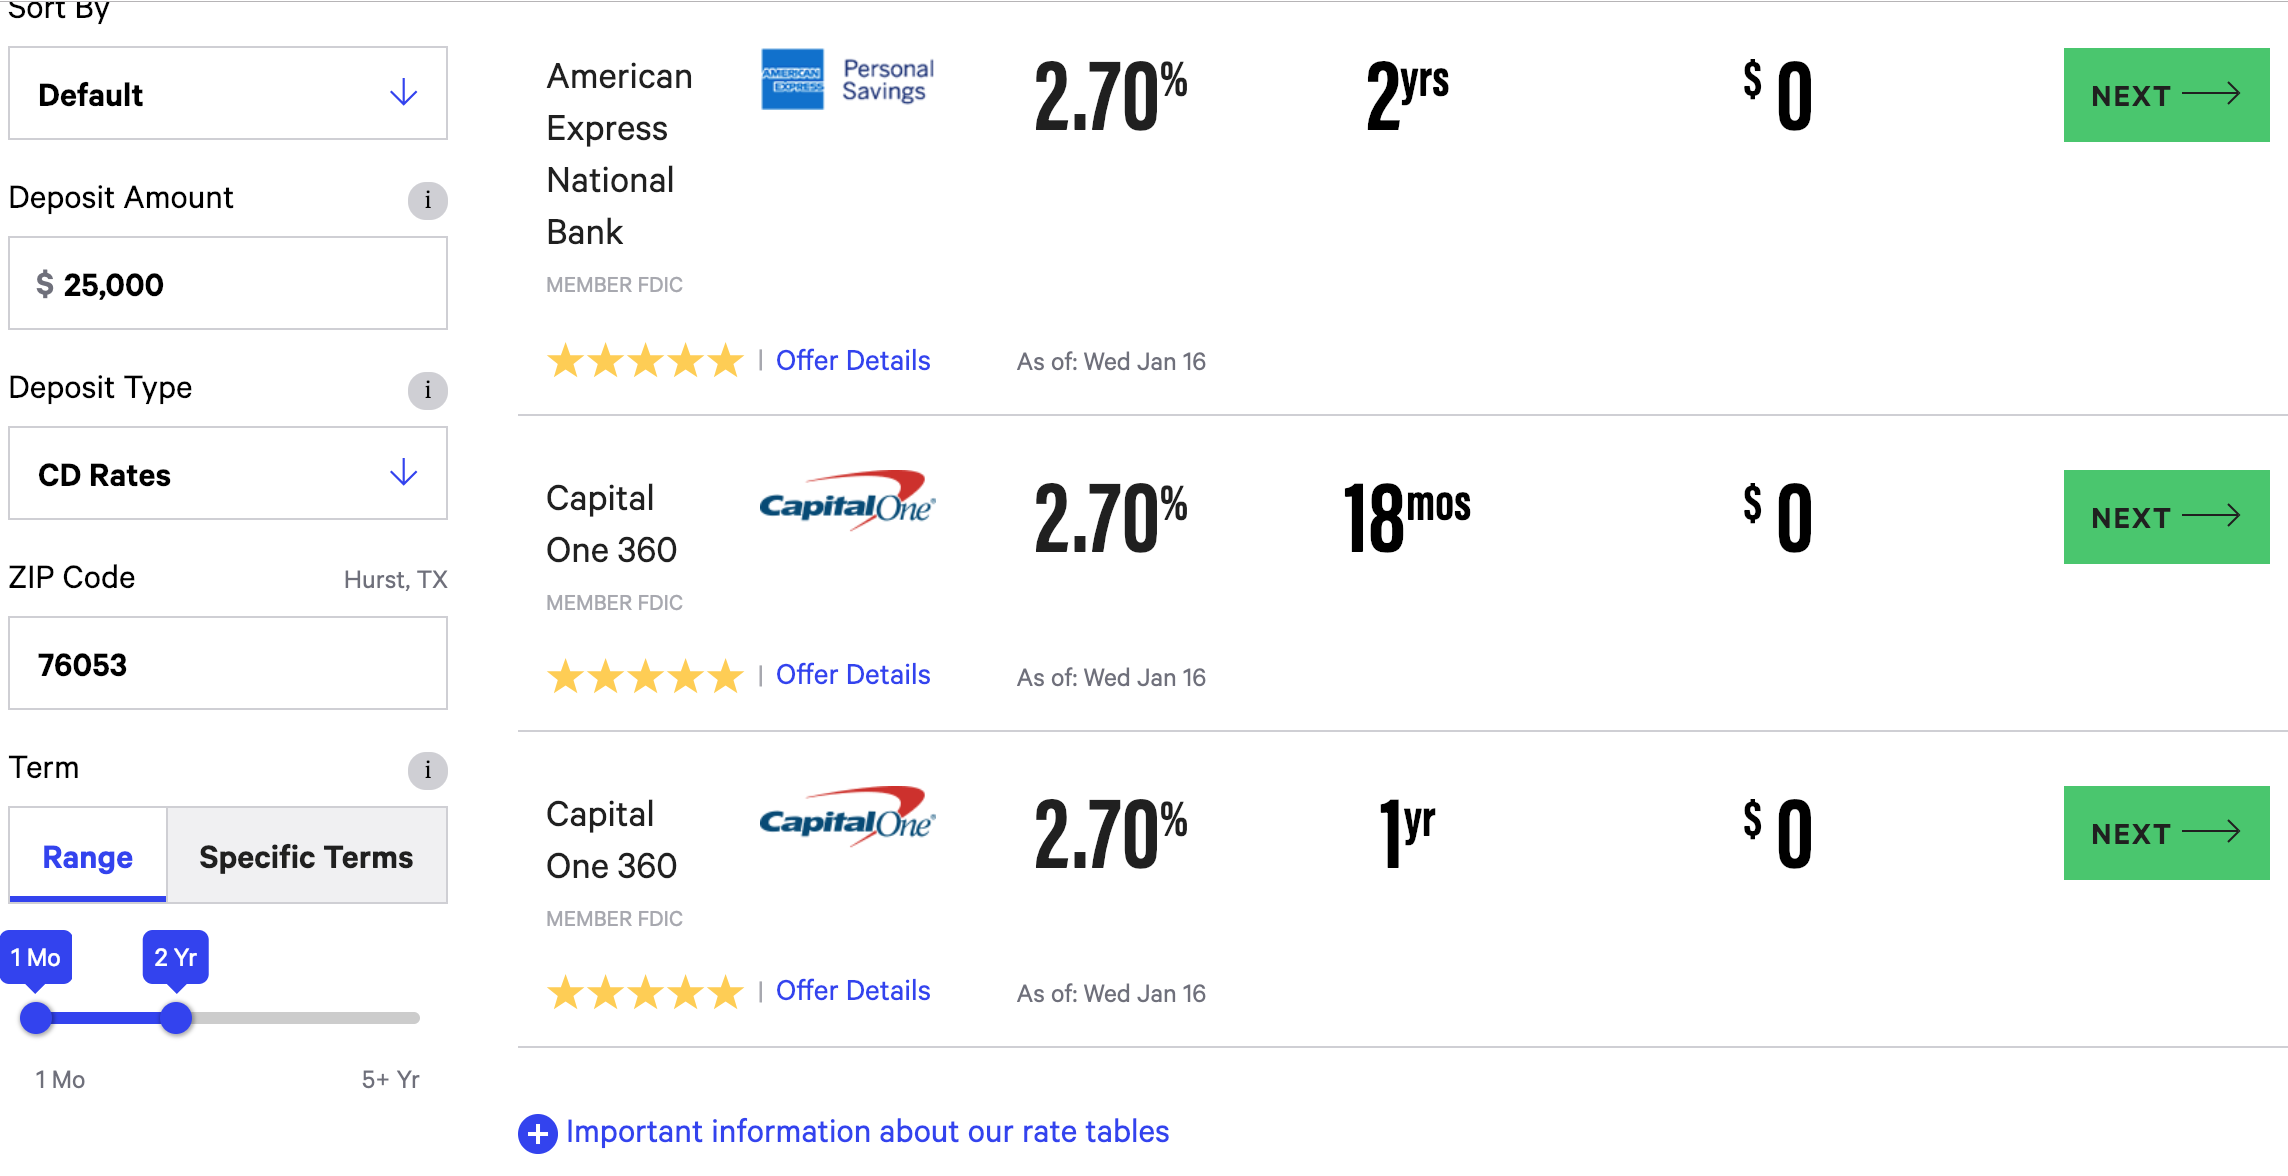Click the Deposit Type info icon
2288x1176 pixels.
click(427, 390)
